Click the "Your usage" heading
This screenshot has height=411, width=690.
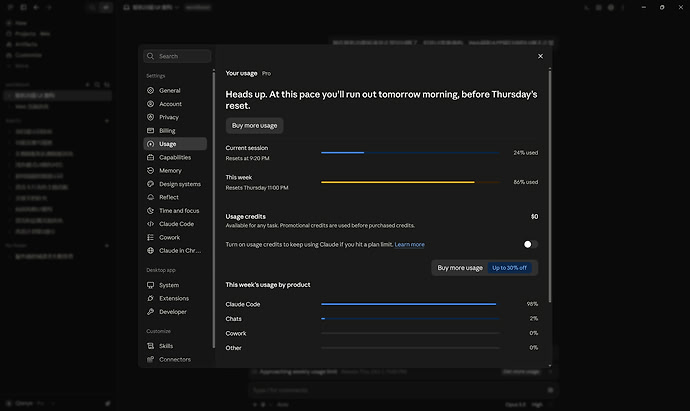pos(241,73)
